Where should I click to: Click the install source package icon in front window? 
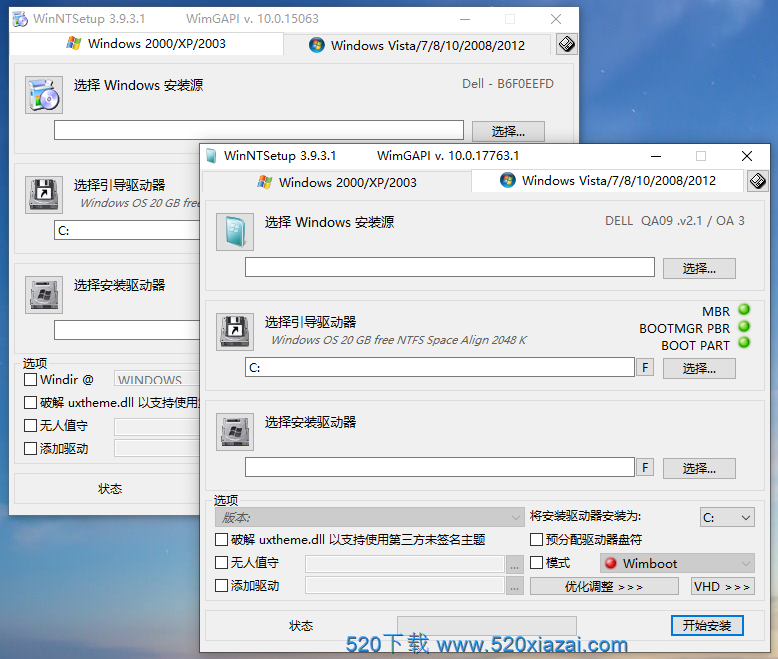tap(235, 232)
